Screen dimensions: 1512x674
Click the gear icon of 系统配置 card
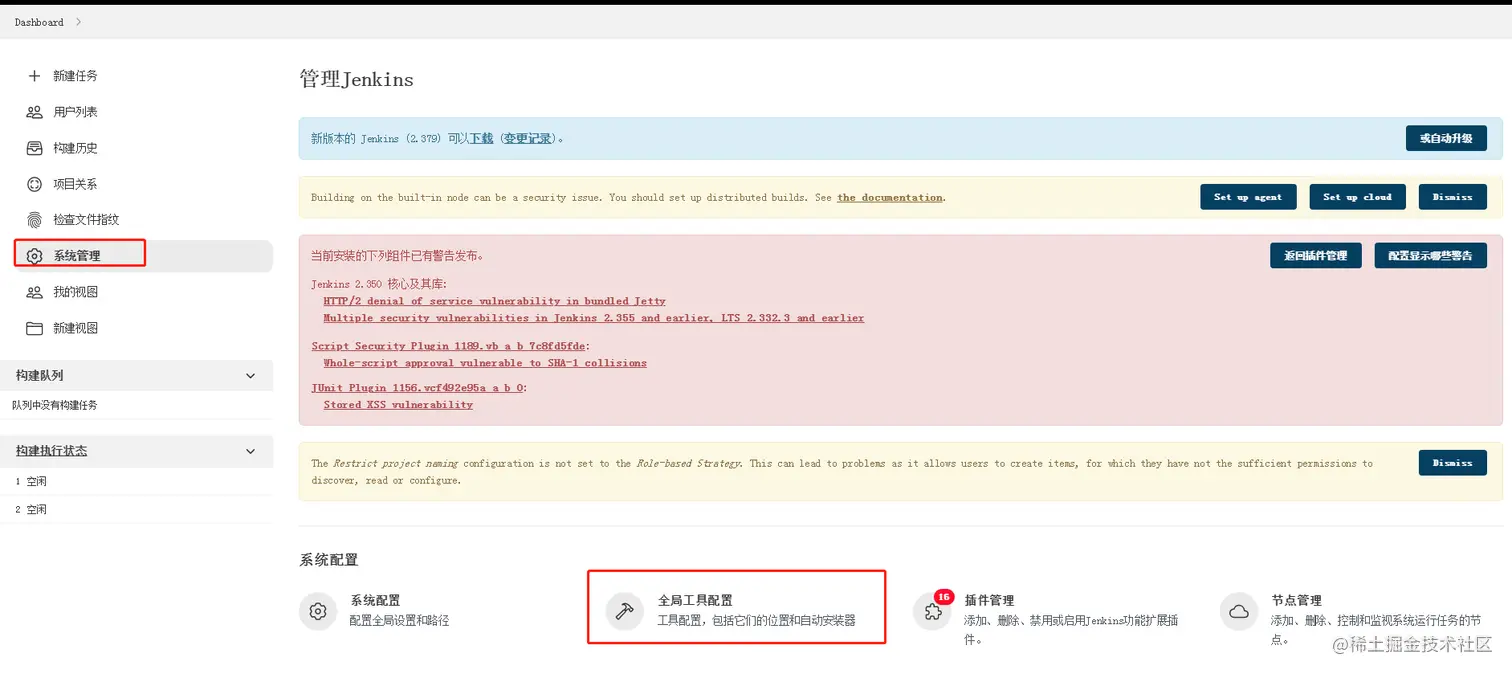click(x=318, y=610)
